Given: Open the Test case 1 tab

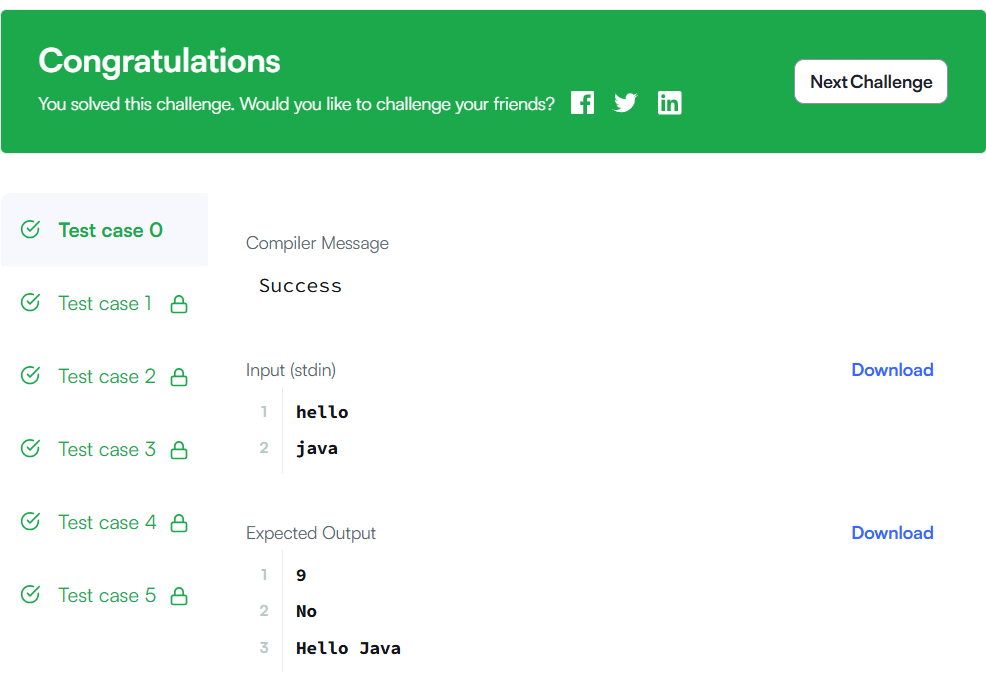Looking at the screenshot, I should (105, 303).
